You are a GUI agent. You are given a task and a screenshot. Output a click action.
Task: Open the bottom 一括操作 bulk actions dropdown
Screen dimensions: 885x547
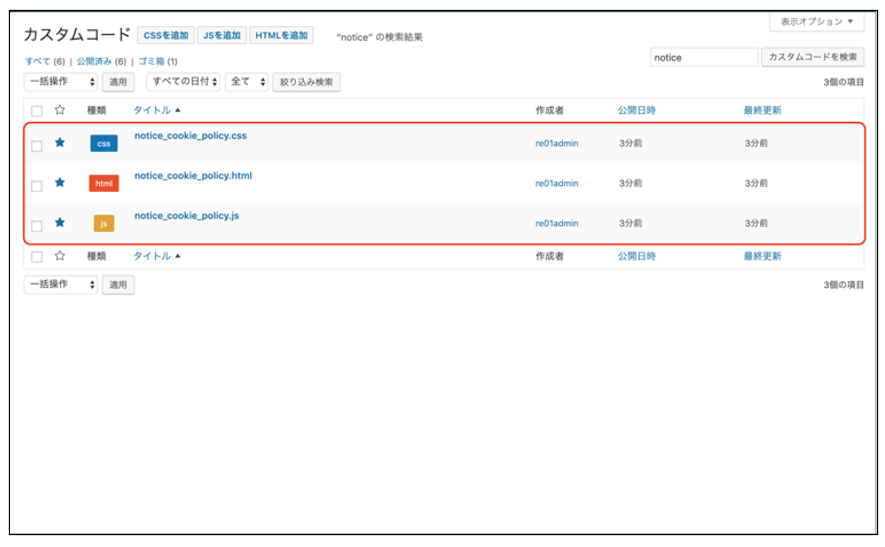pos(61,285)
